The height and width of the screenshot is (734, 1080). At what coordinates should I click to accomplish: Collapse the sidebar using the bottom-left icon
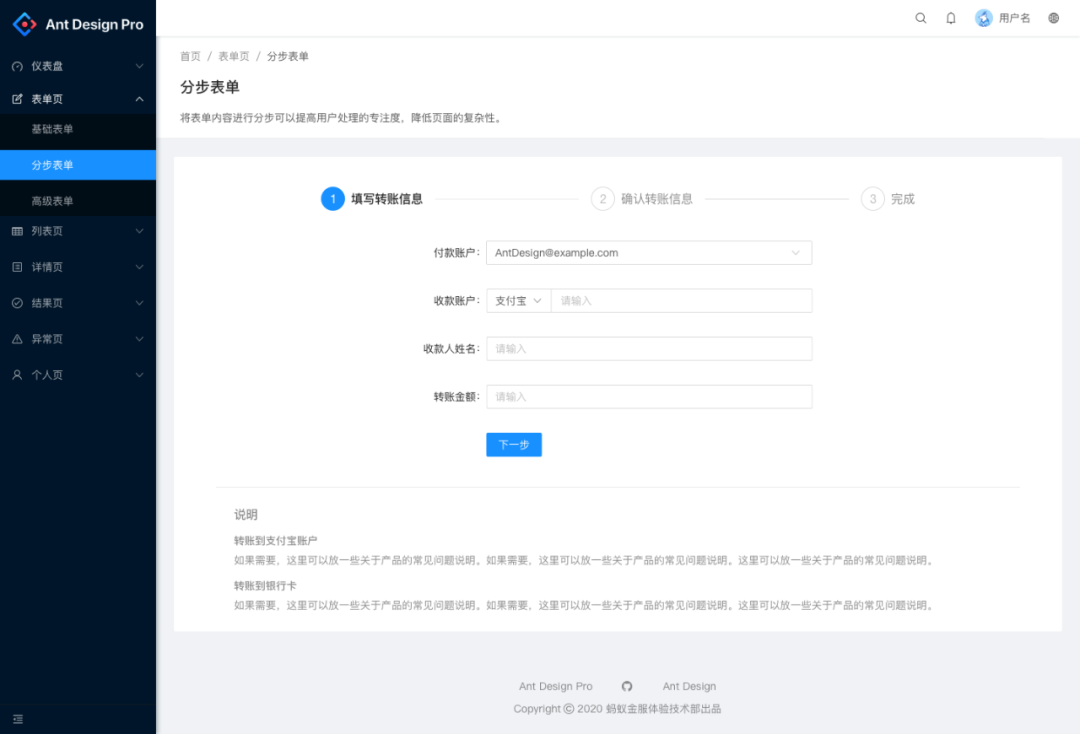[18, 718]
